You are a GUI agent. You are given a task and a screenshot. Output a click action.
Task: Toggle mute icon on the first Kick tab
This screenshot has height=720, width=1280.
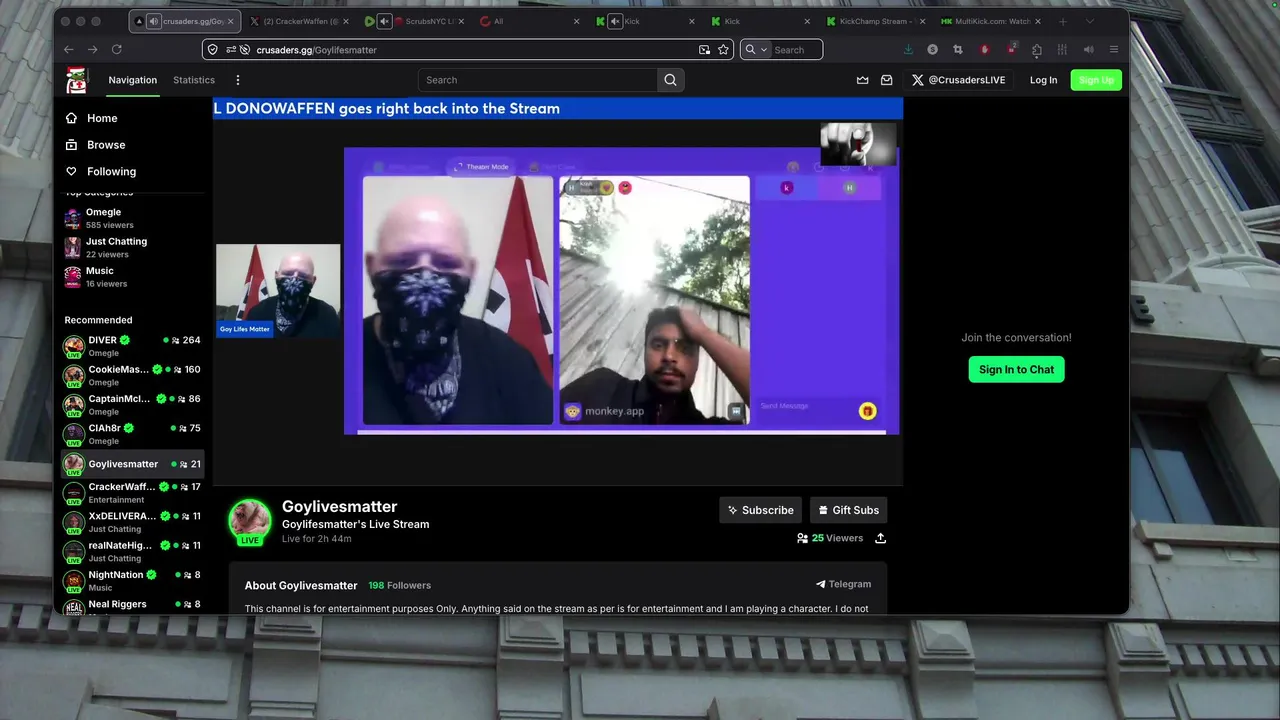tap(615, 21)
